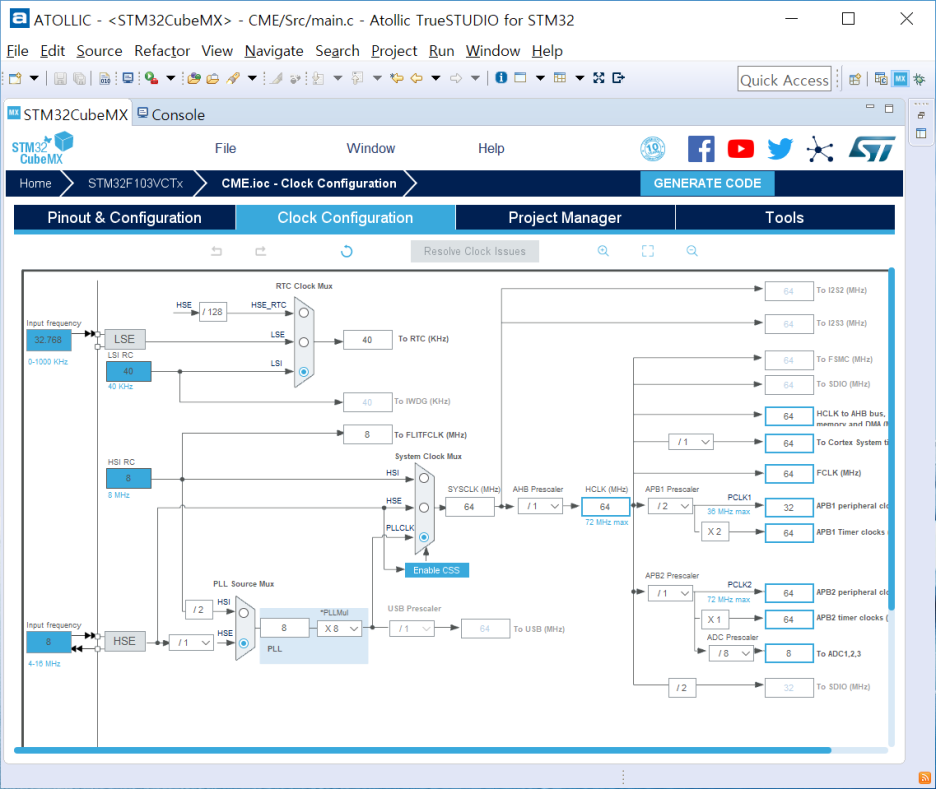936x789 pixels.
Task: Open the APB2 Prescaler dropdown
Action: [670, 593]
